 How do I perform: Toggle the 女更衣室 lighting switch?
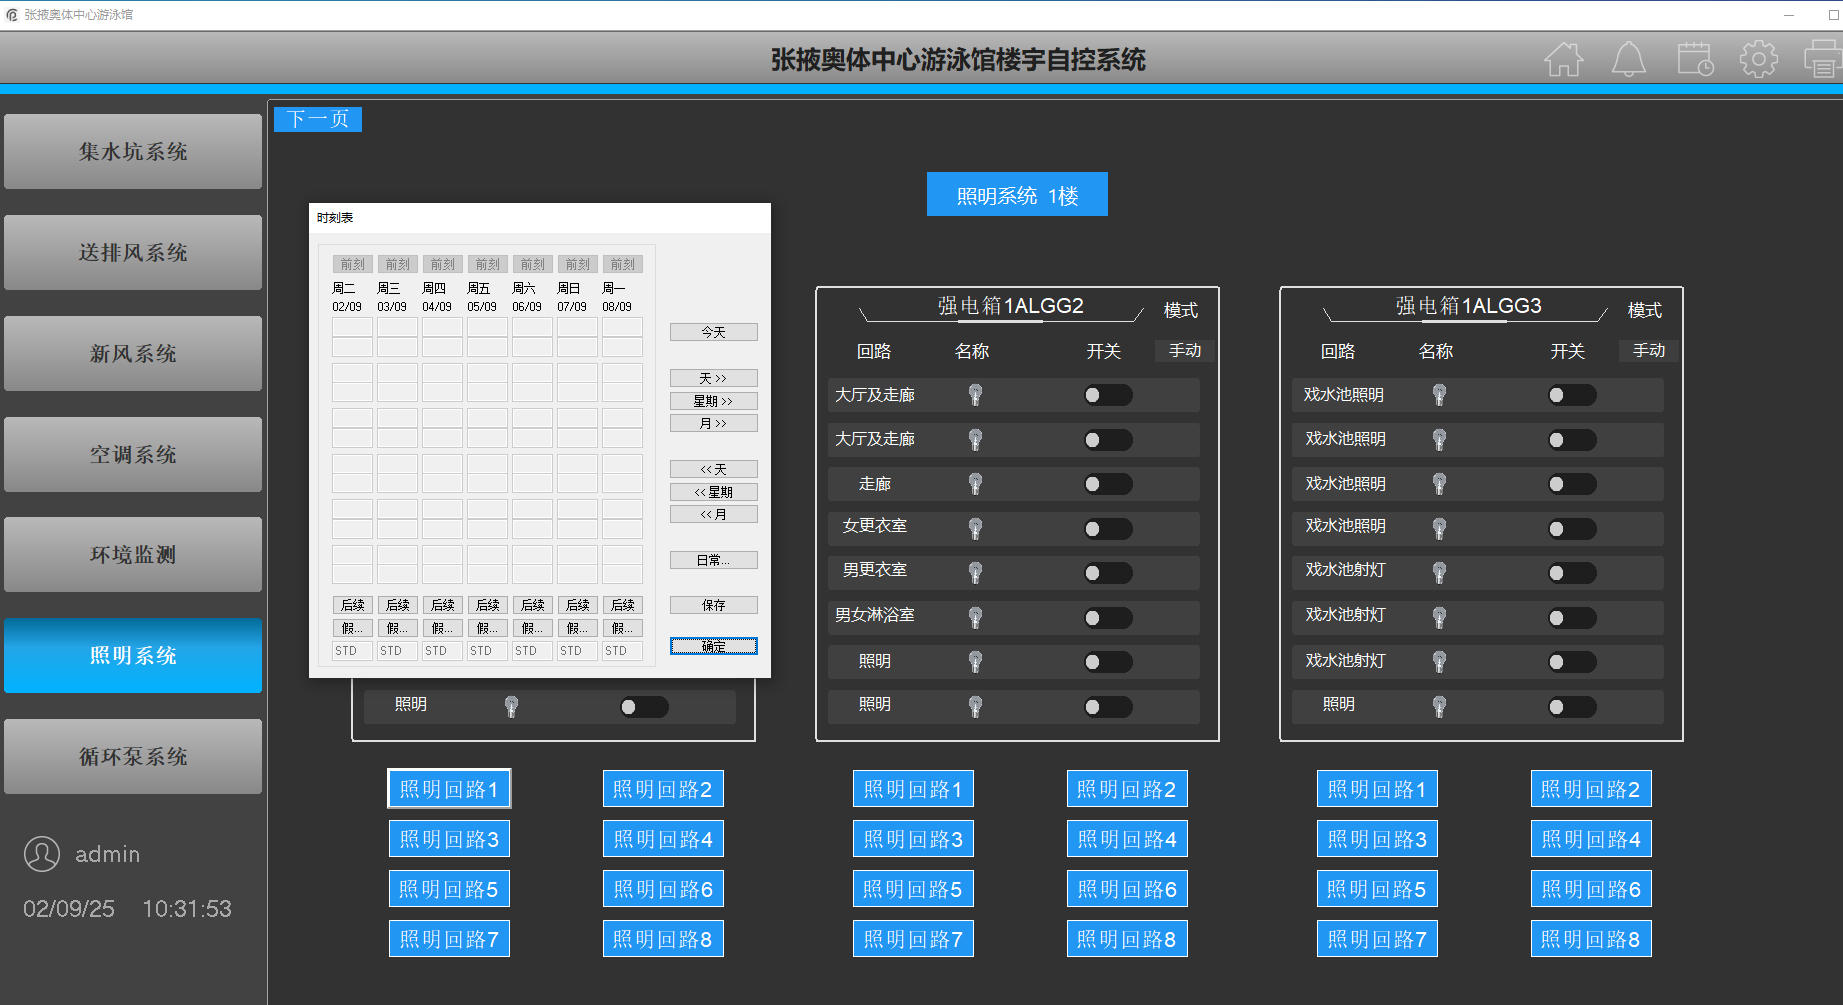coord(1108,529)
